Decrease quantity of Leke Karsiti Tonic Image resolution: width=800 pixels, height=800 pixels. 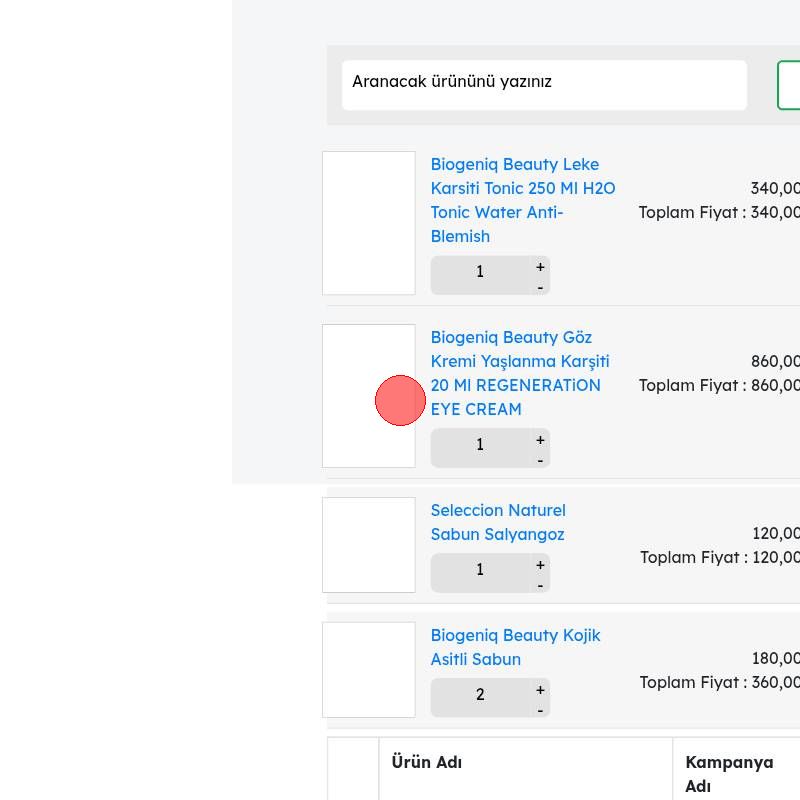coord(540,287)
